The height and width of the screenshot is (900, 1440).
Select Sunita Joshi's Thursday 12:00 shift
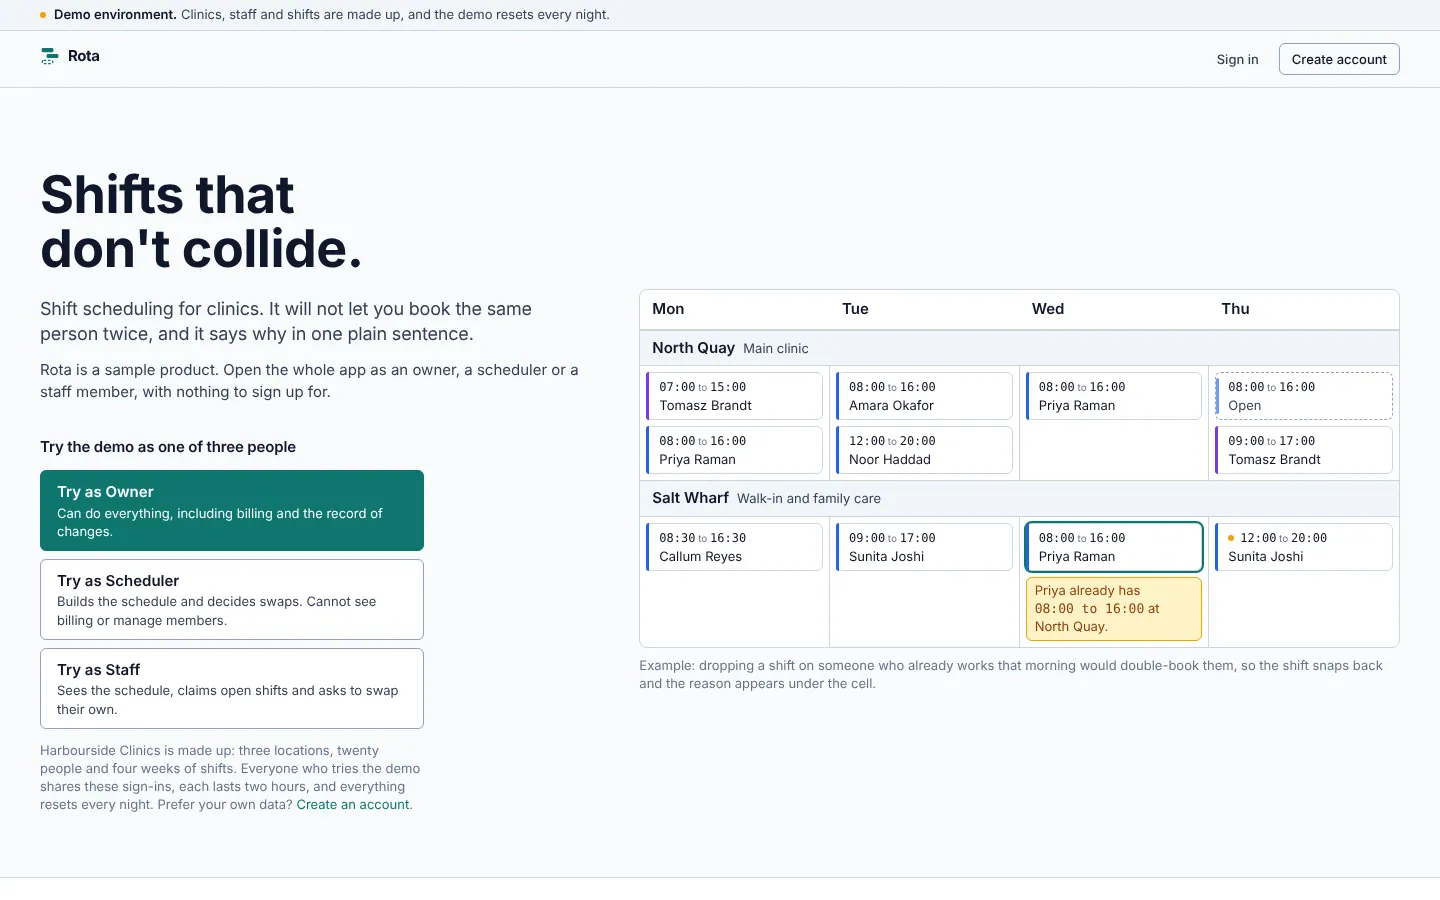click(1304, 547)
